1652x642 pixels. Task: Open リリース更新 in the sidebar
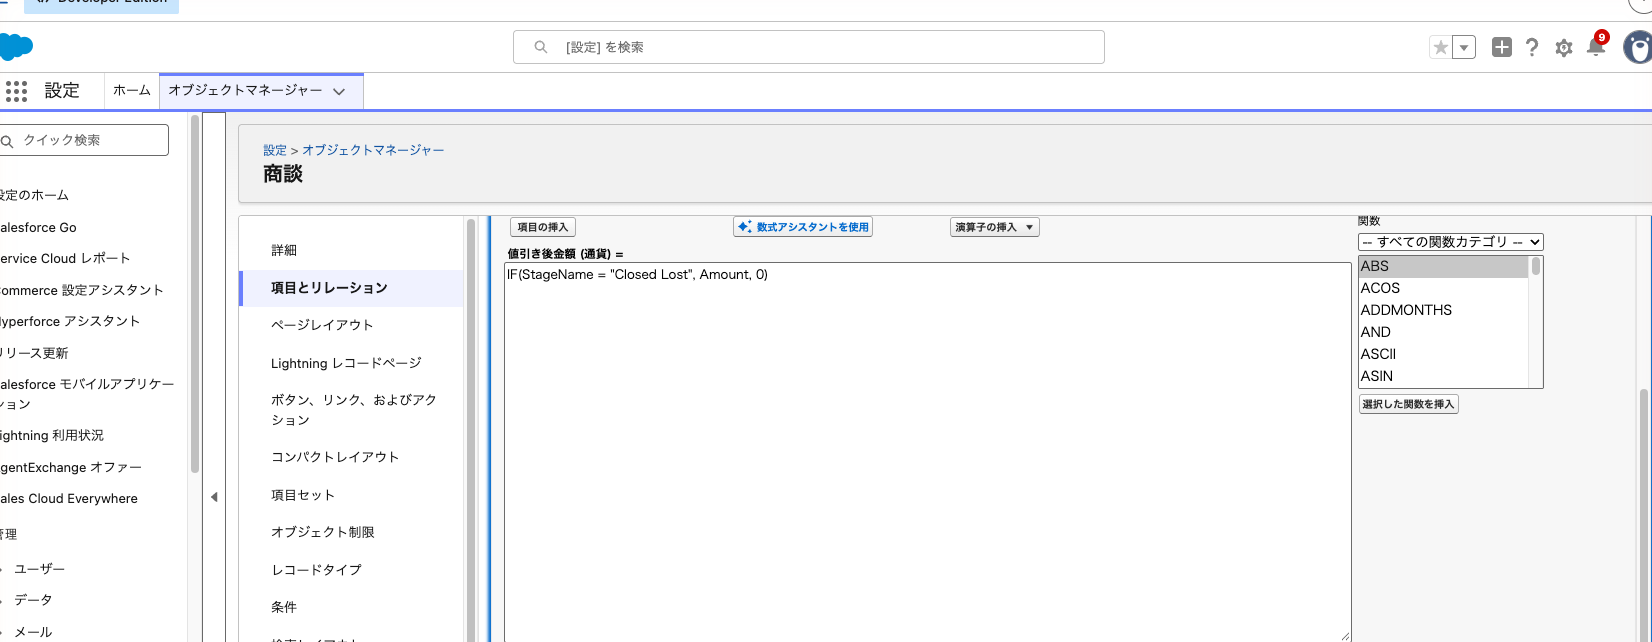(x=34, y=353)
